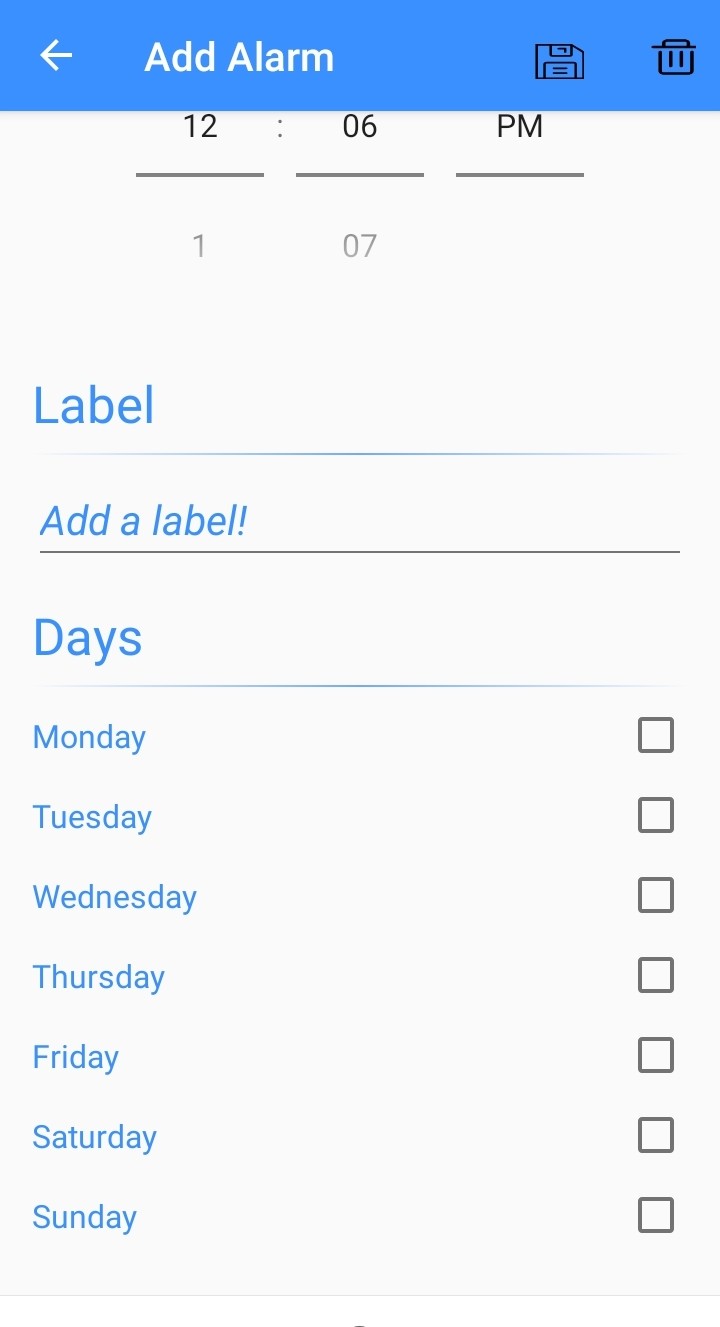The height and width of the screenshot is (1327, 720).
Task: Enable the Monday checkbox
Action: click(656, 735)
